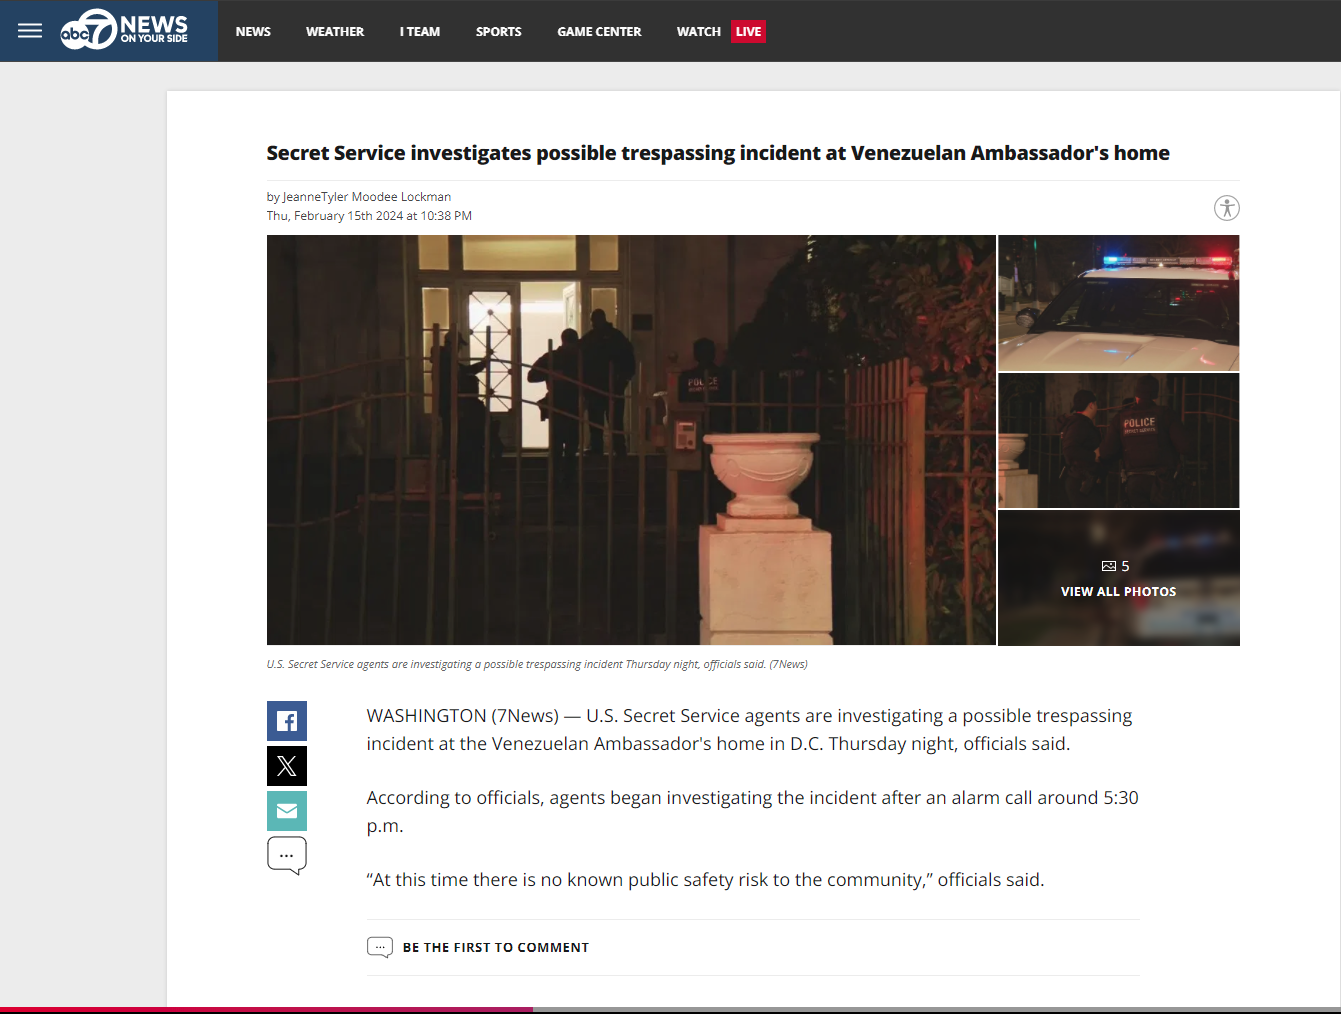Image resolution: width=1341 pixels, height=1014 pixels.
Task: Click the paragraph starting WASHINGTON (7News)
Action: click(x=750, y=730)
